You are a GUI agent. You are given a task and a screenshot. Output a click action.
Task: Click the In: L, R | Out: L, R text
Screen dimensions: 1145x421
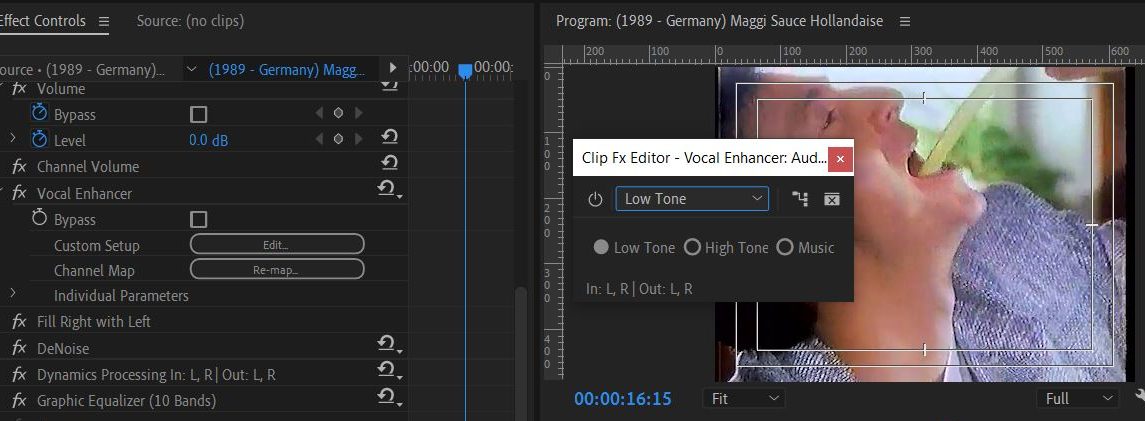(x=639, y=289)
